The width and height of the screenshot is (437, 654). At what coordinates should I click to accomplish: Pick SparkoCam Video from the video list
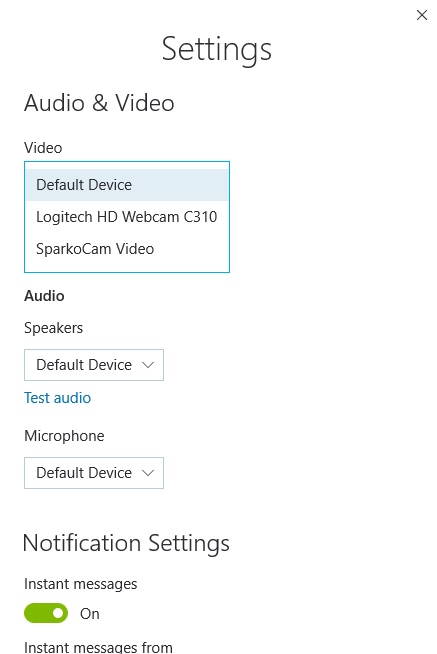pyautogui.click(x=127, y=249)
